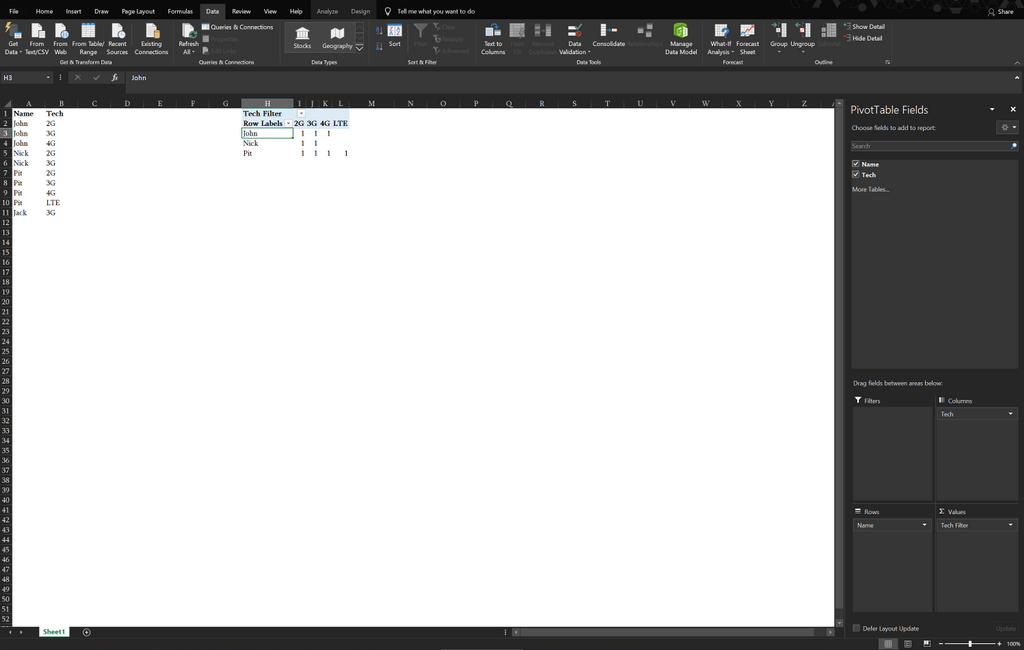
Task: Import data From Web
Action: tap(60, 39)
